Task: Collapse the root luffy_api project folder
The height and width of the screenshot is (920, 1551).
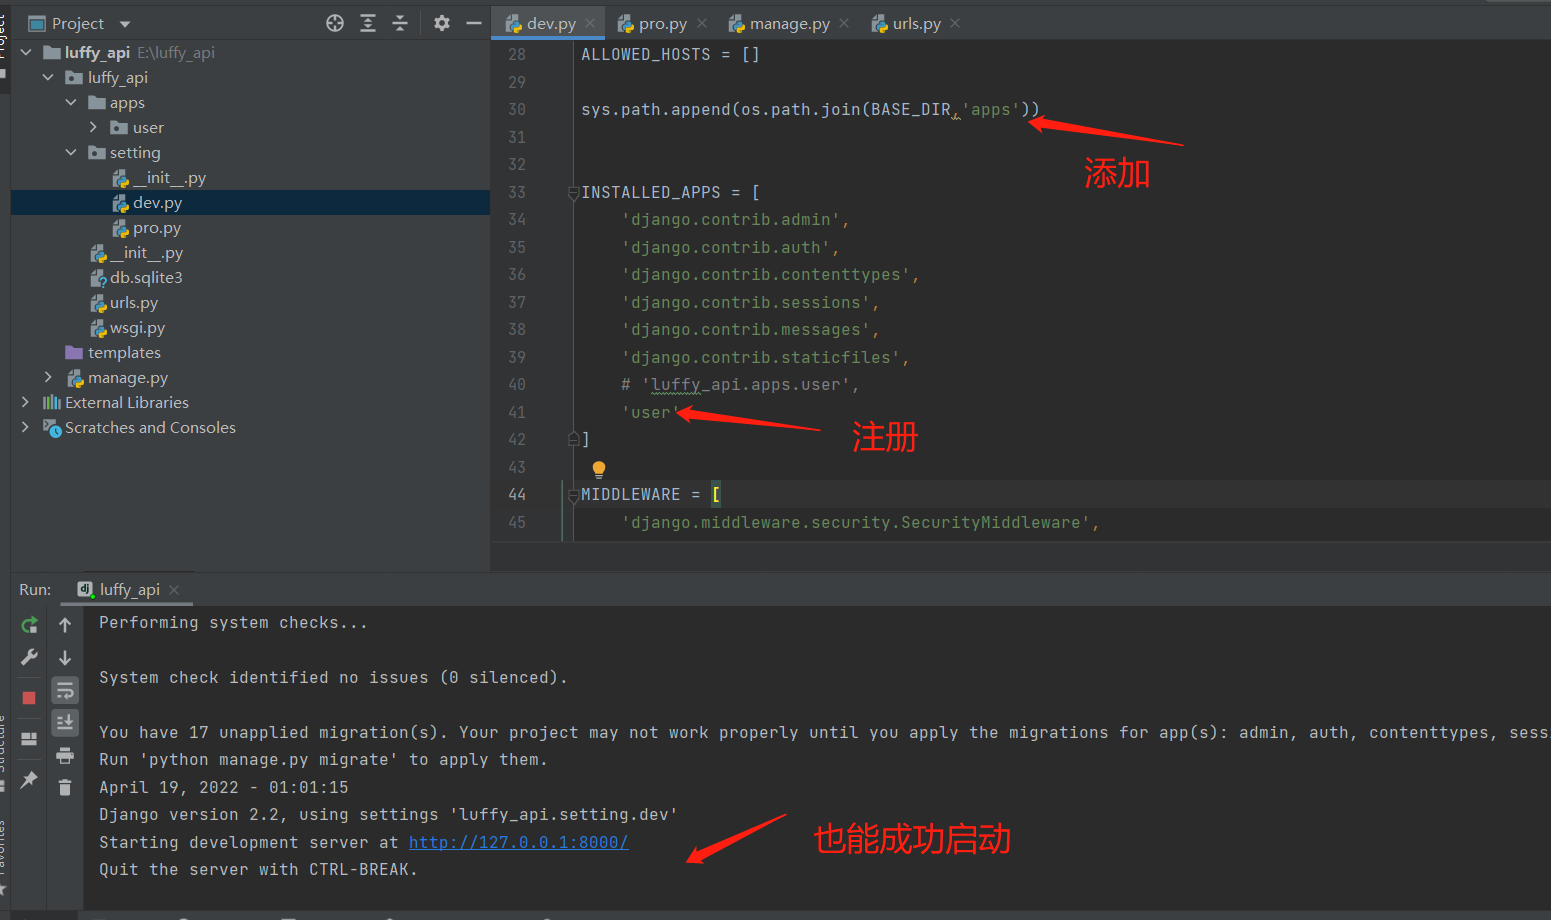Action: tap(26, 52)
